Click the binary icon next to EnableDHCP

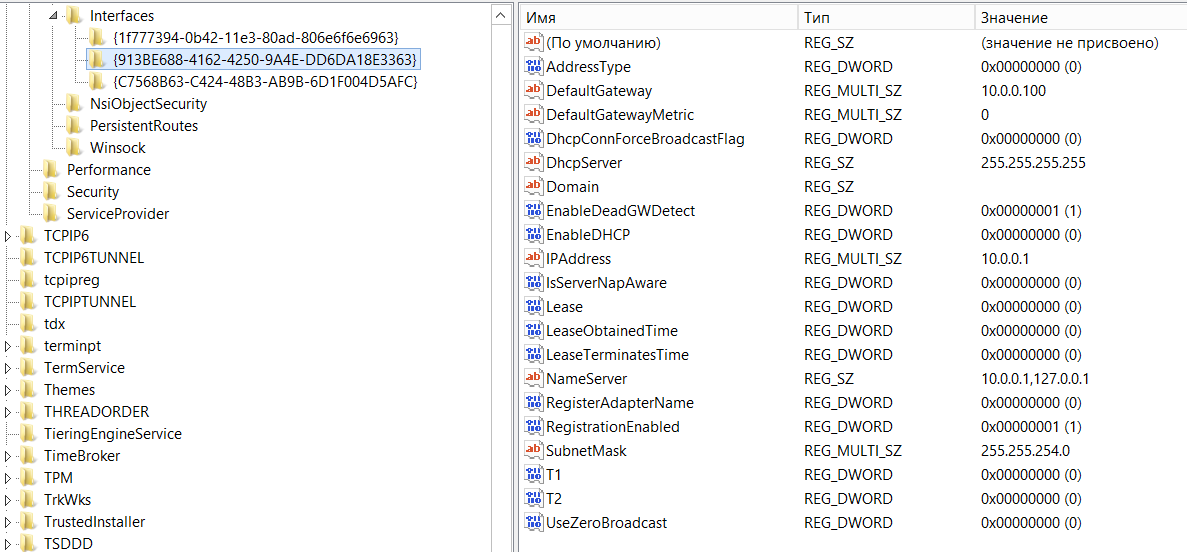point(533,235)
